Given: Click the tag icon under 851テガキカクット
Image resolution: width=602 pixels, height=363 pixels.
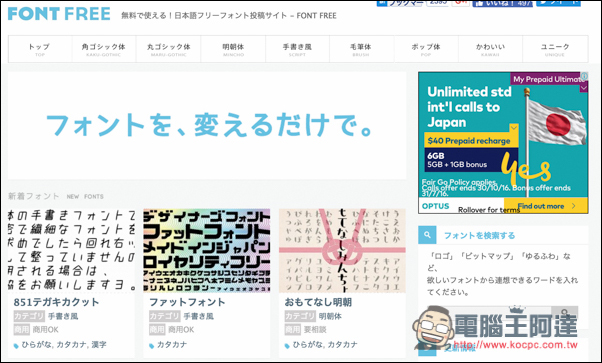Looking at the screenshot, I should 16,346.
